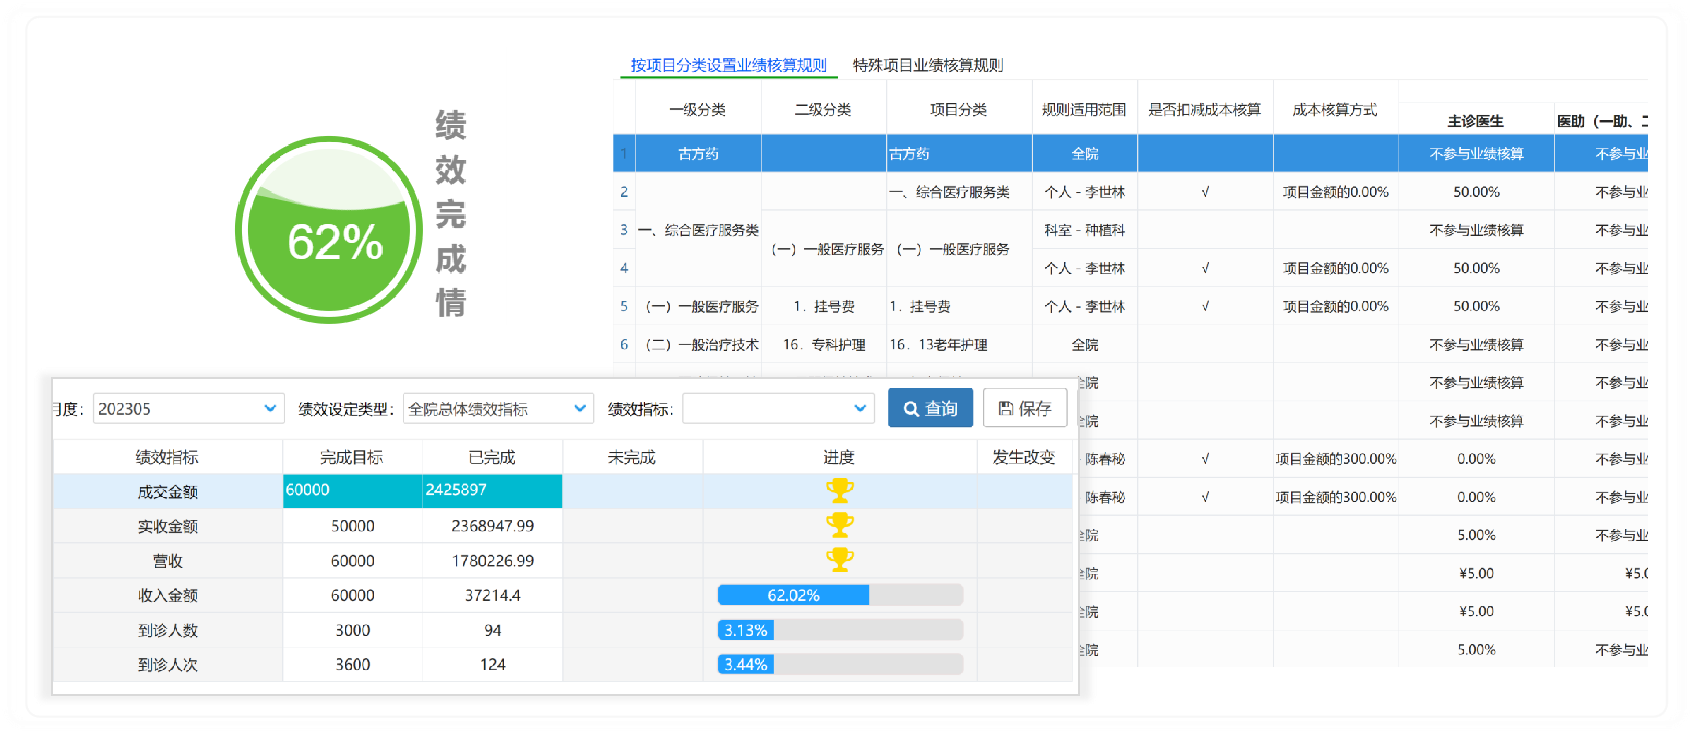Click 2368947.99 completed value
Image resolution: width=1694 pixels, height=734 pixels.
(x=492, y=526)
